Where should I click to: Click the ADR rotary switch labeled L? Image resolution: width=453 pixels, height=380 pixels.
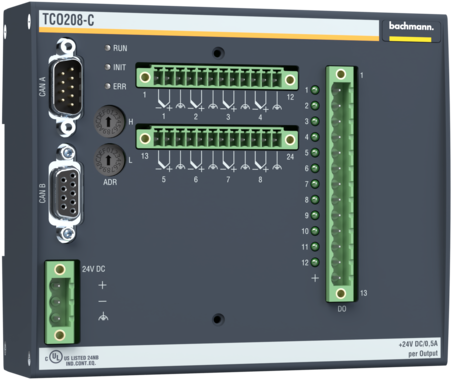click(109, 160)
